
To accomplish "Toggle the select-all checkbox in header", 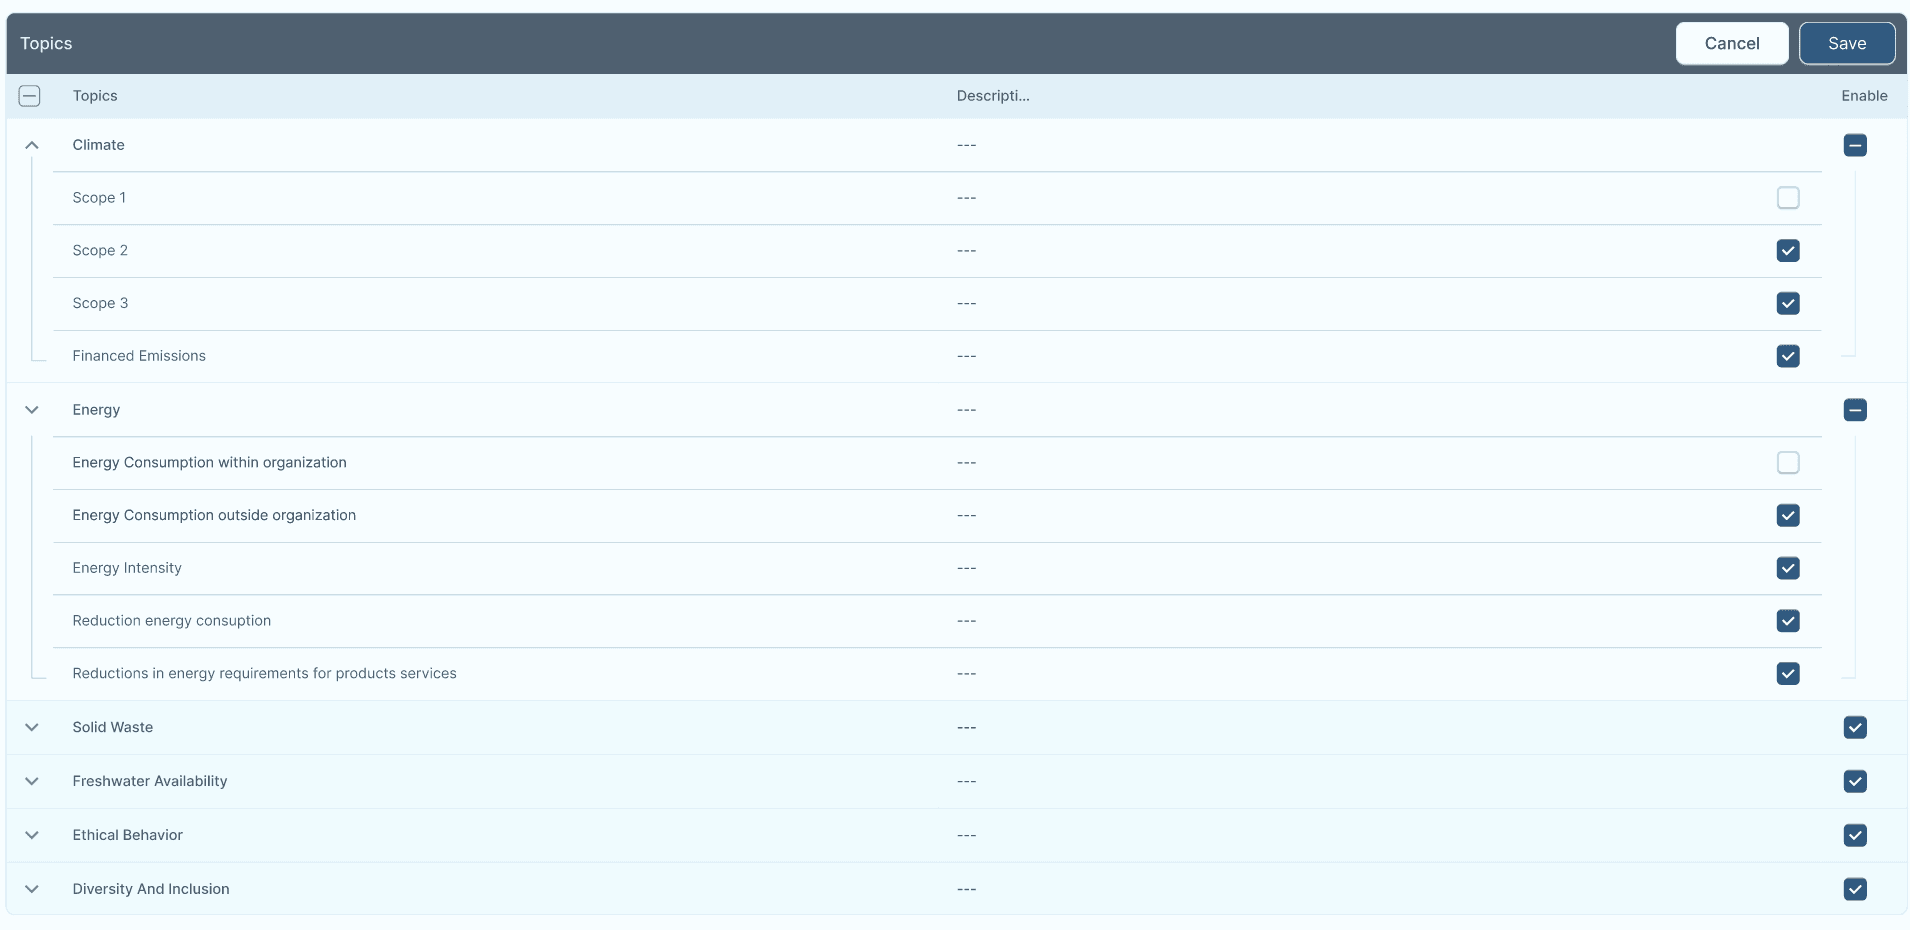I will coord(30,96).
